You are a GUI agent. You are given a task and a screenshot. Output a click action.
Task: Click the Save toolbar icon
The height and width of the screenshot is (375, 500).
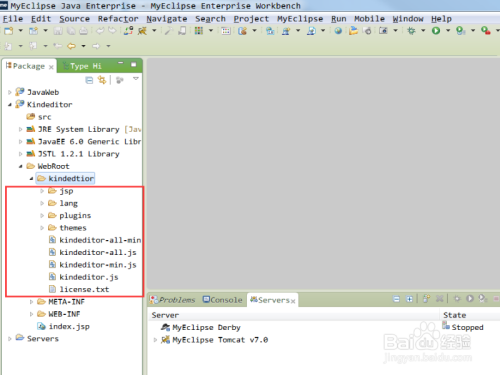[58, 31]
